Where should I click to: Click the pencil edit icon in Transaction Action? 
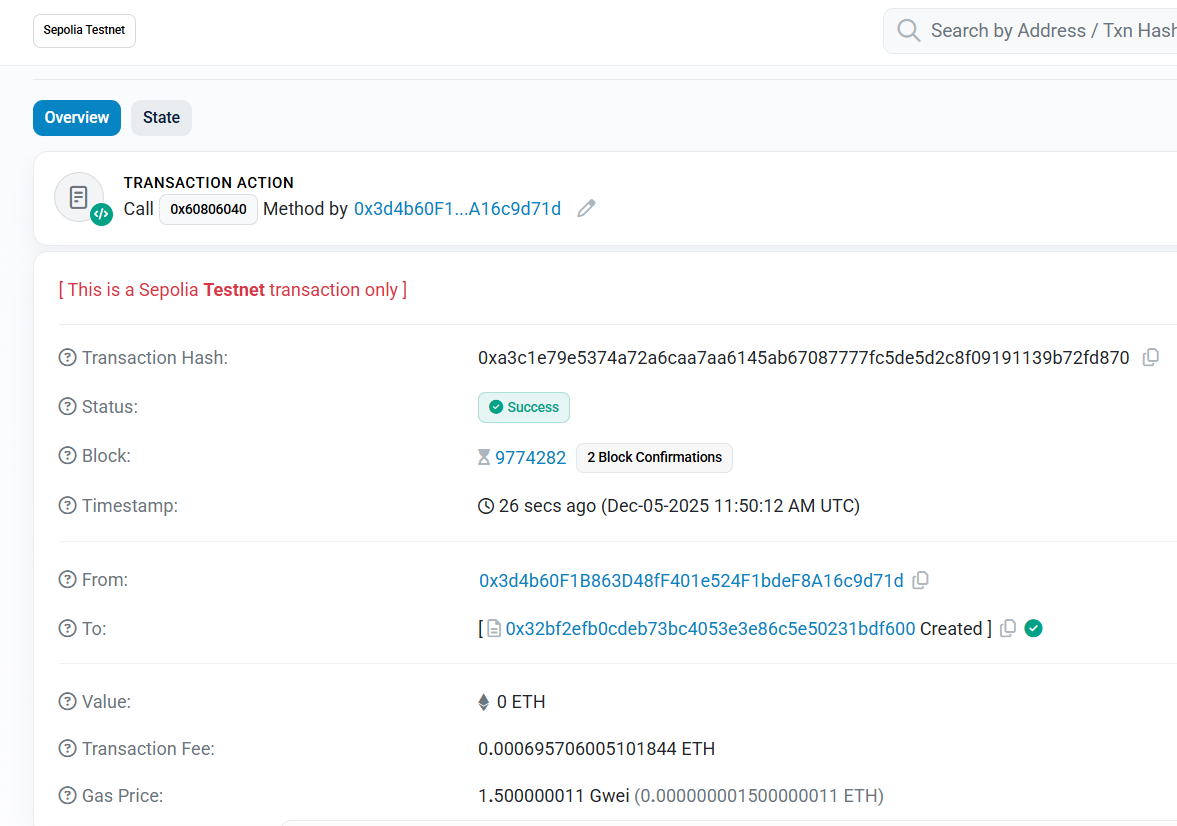click(587, 208)
